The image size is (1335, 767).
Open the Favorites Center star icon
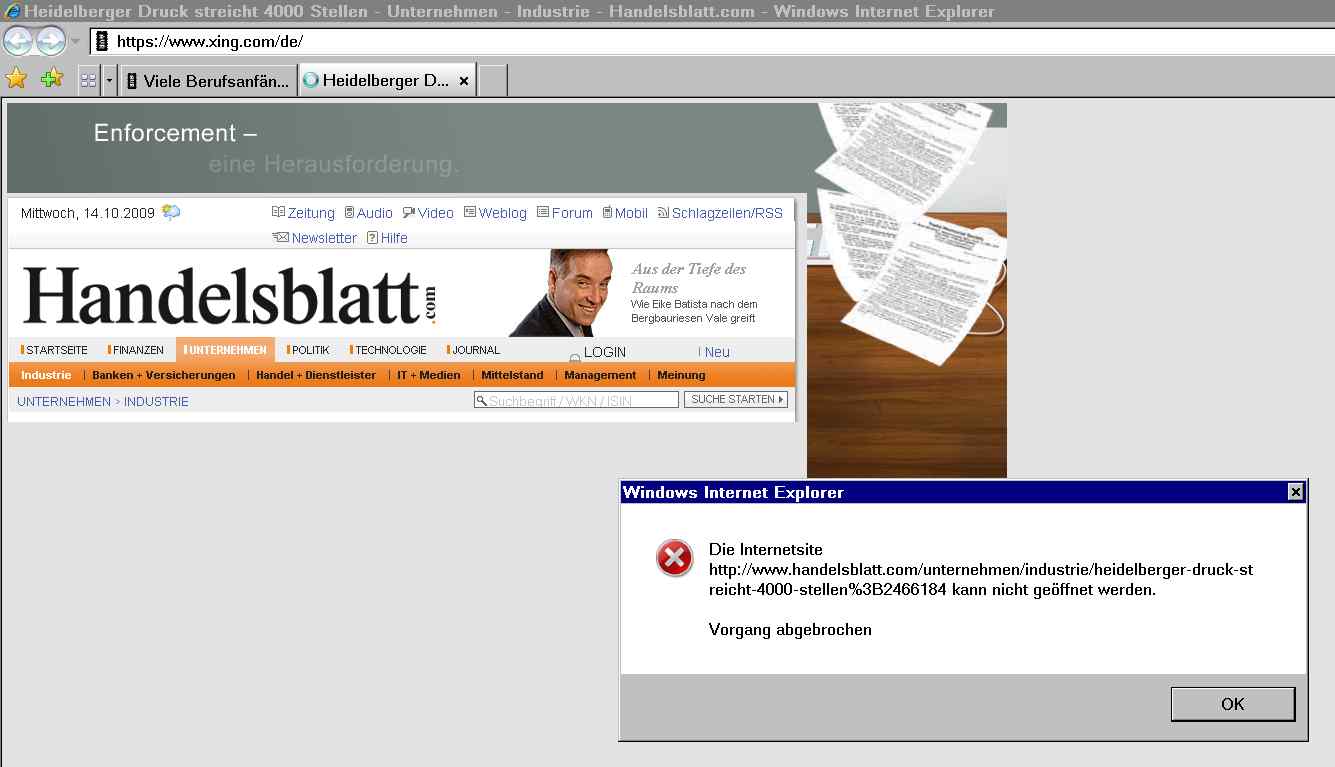tap(16, 79)
